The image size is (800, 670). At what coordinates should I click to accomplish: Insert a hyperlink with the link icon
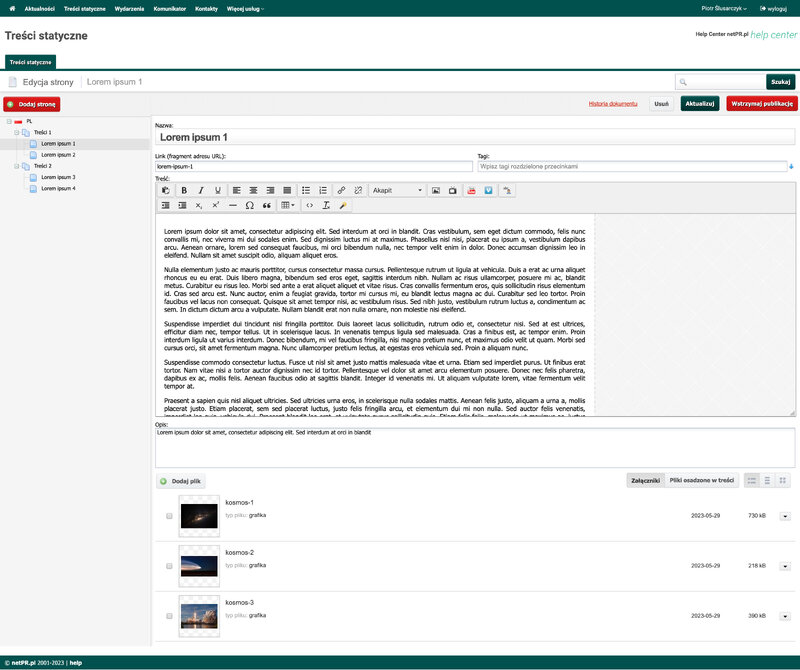(x=341, y=190)
